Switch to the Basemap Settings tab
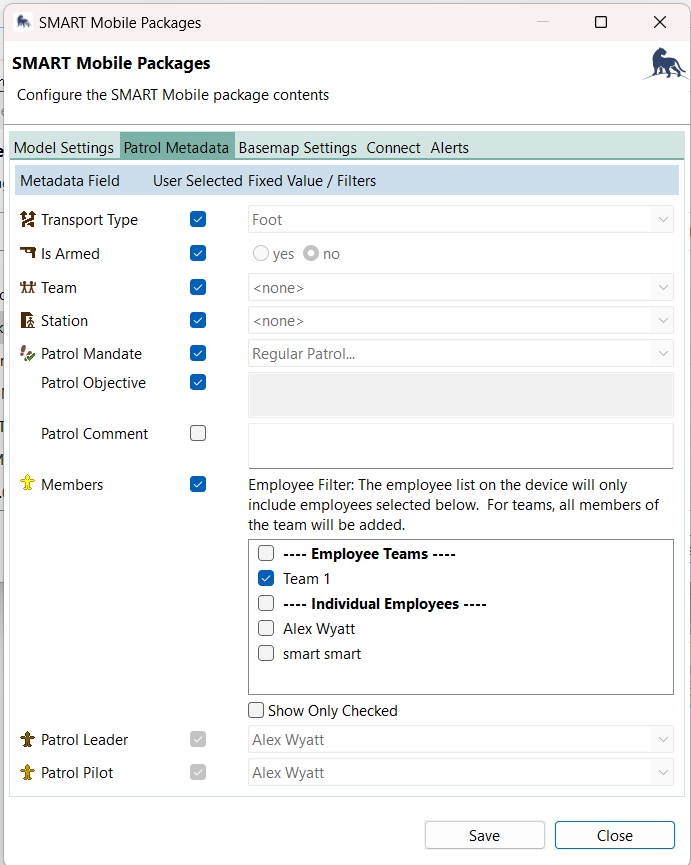 click(296, 147)
